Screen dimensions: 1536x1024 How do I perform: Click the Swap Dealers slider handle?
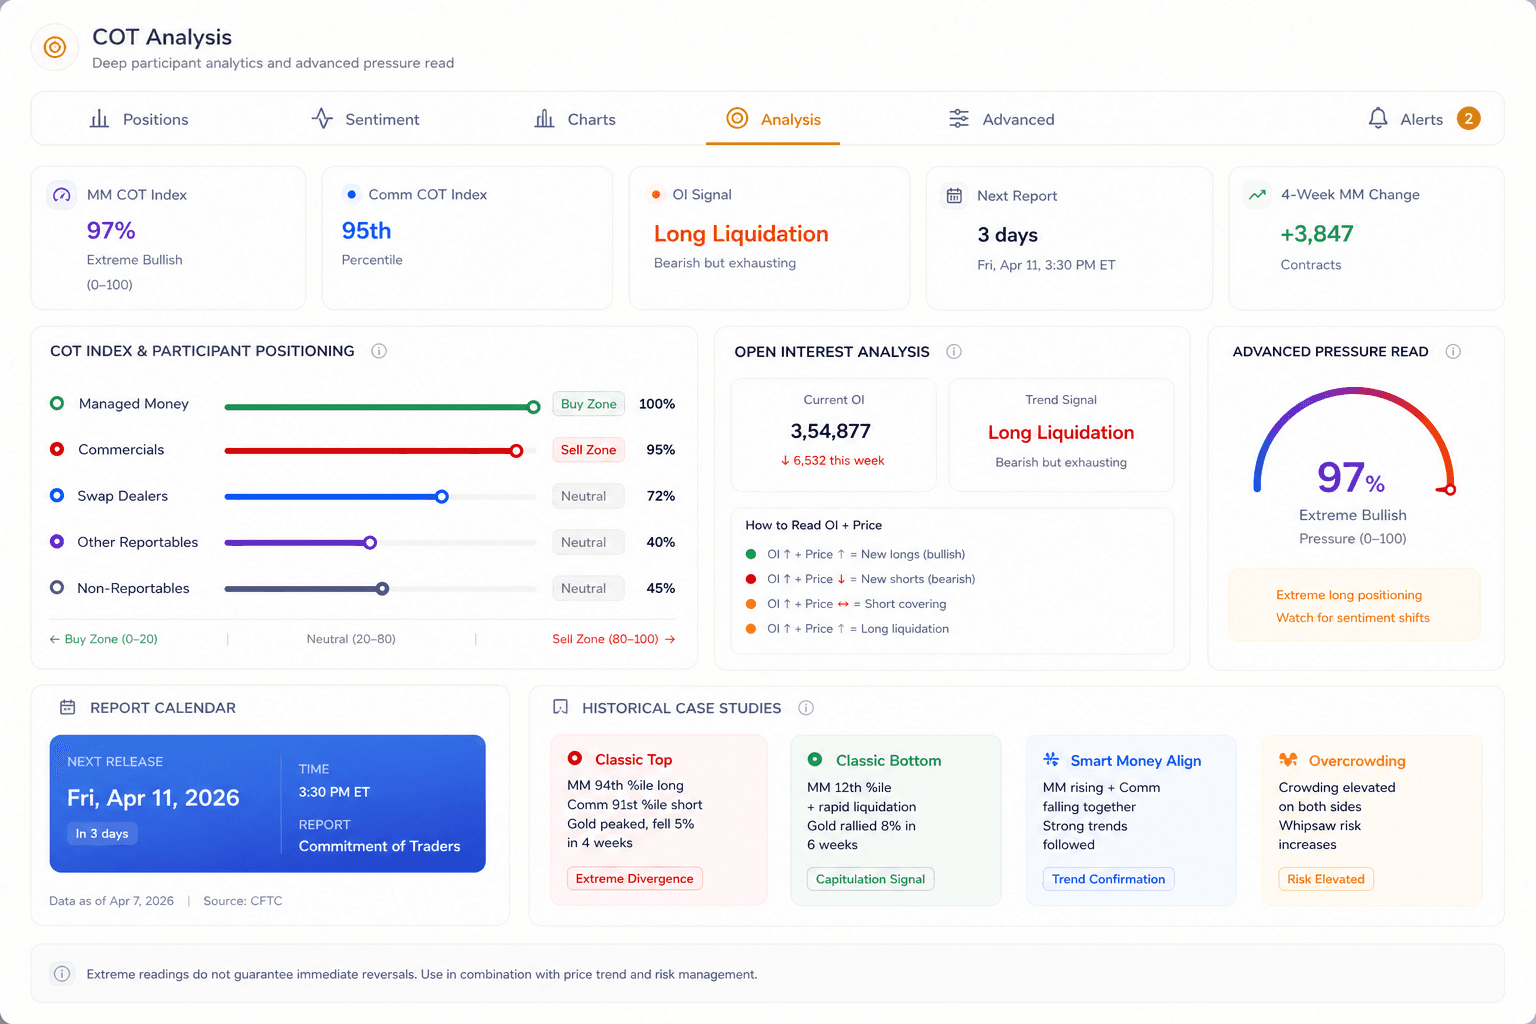click(x=442, y=496)
